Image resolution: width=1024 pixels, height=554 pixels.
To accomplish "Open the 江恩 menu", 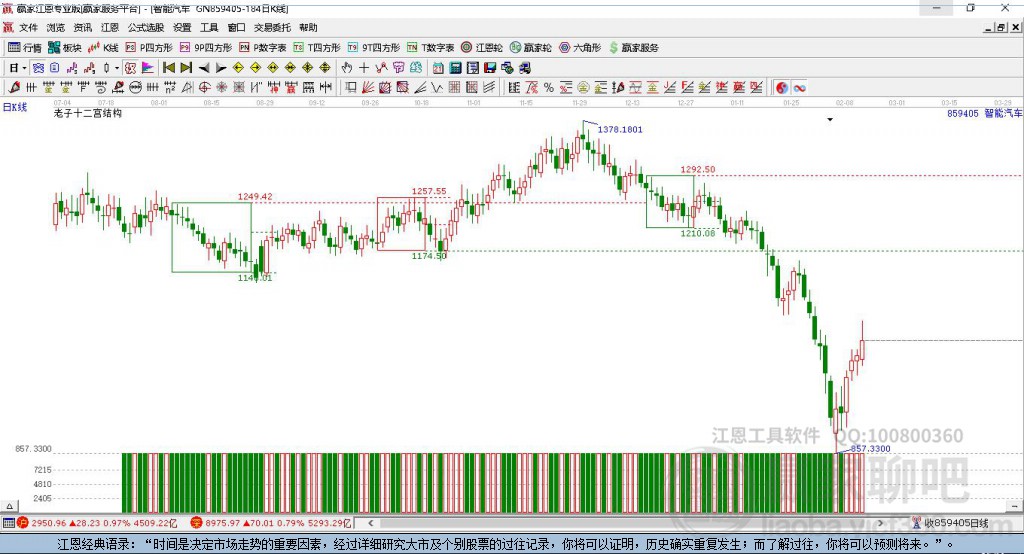I will pyautogui.click(x=110, y=27).
